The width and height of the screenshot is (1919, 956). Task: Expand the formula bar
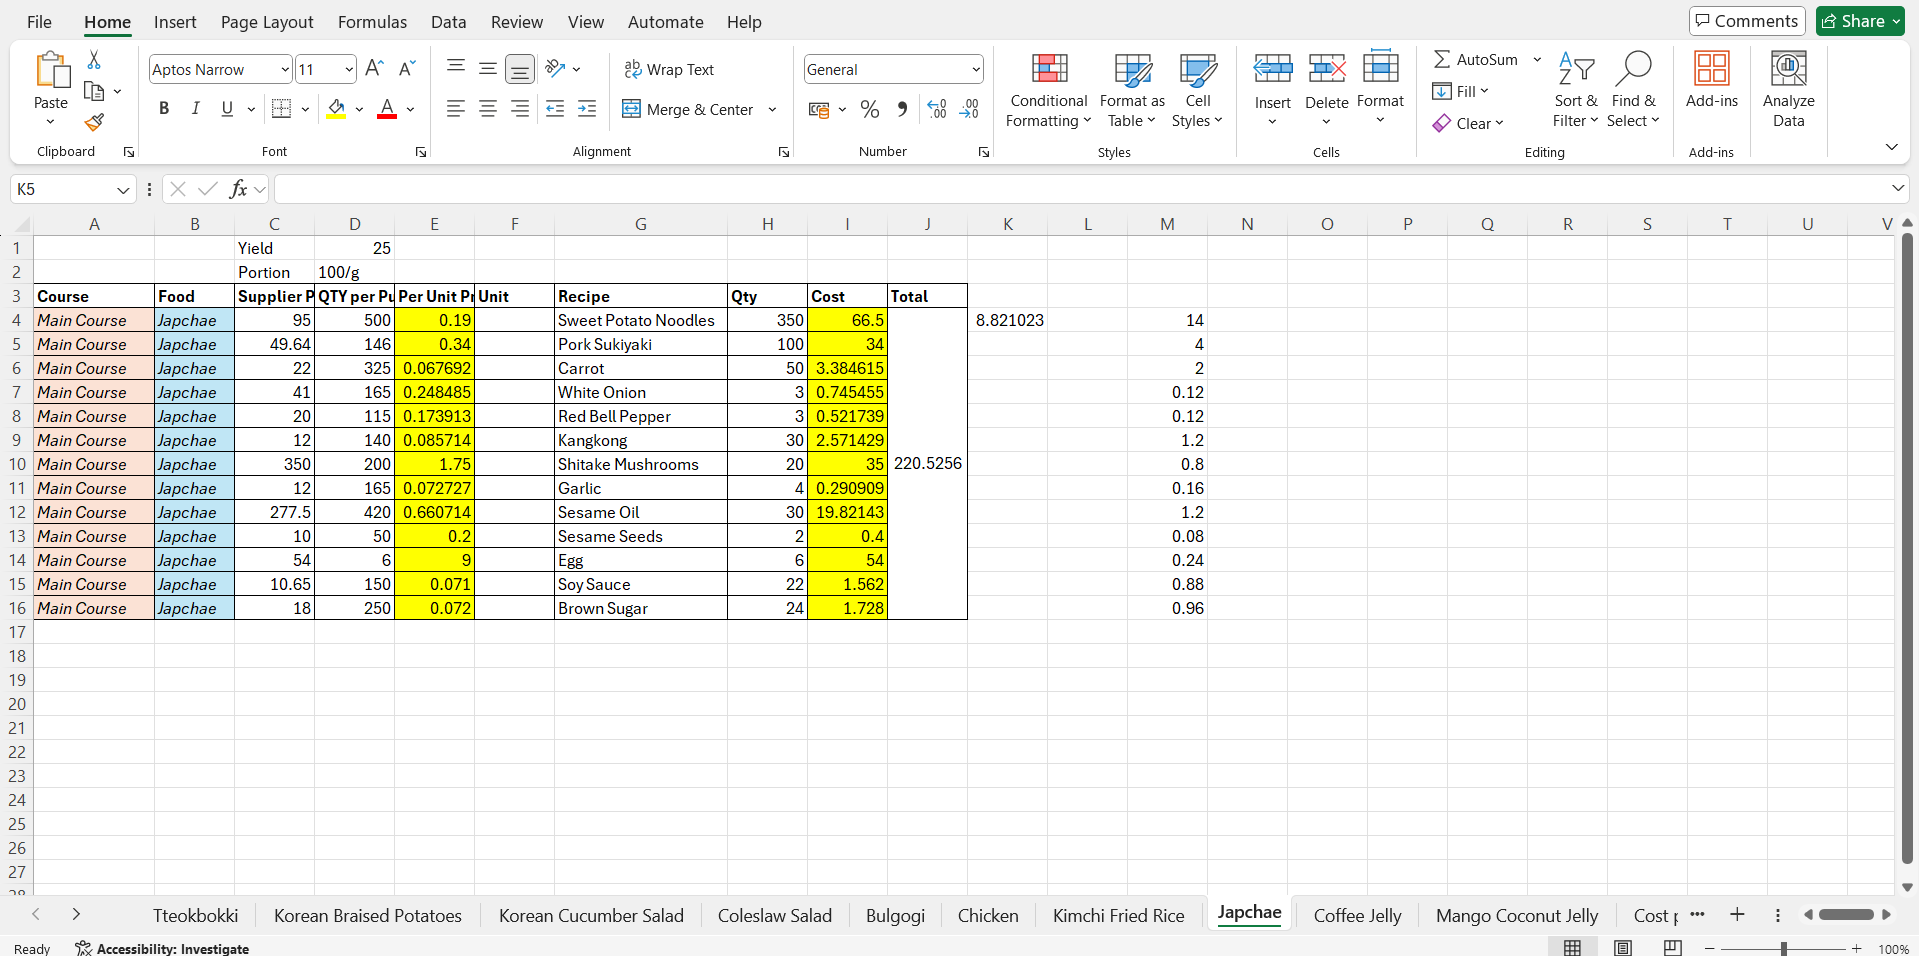tap(1897, 188)
